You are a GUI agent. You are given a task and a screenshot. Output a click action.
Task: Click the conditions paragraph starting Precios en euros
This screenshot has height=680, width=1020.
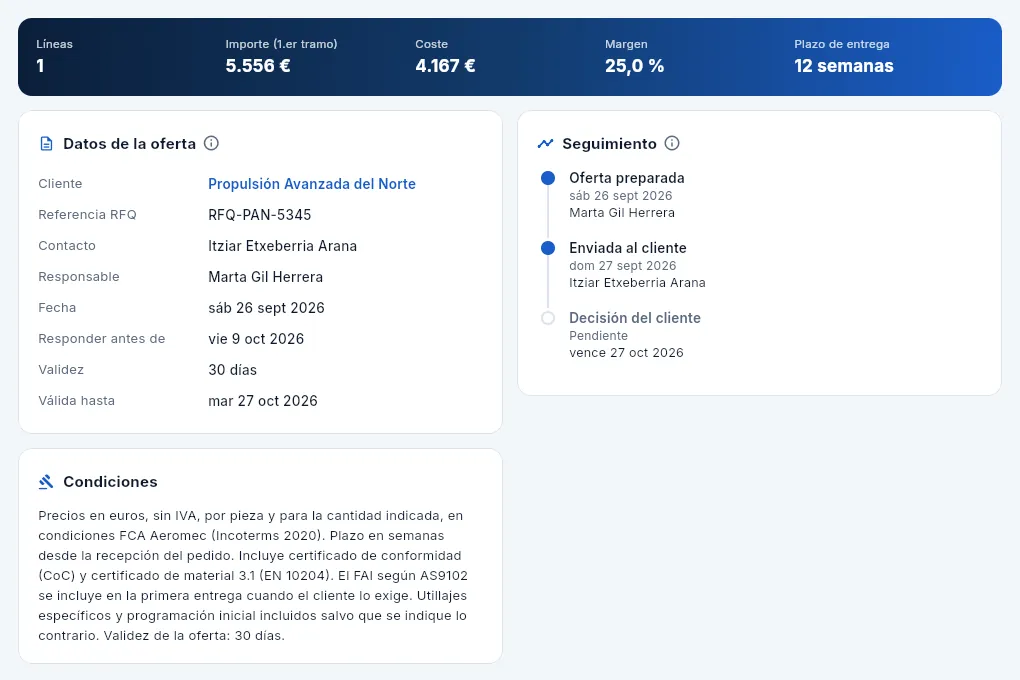[x=253, y=576]
